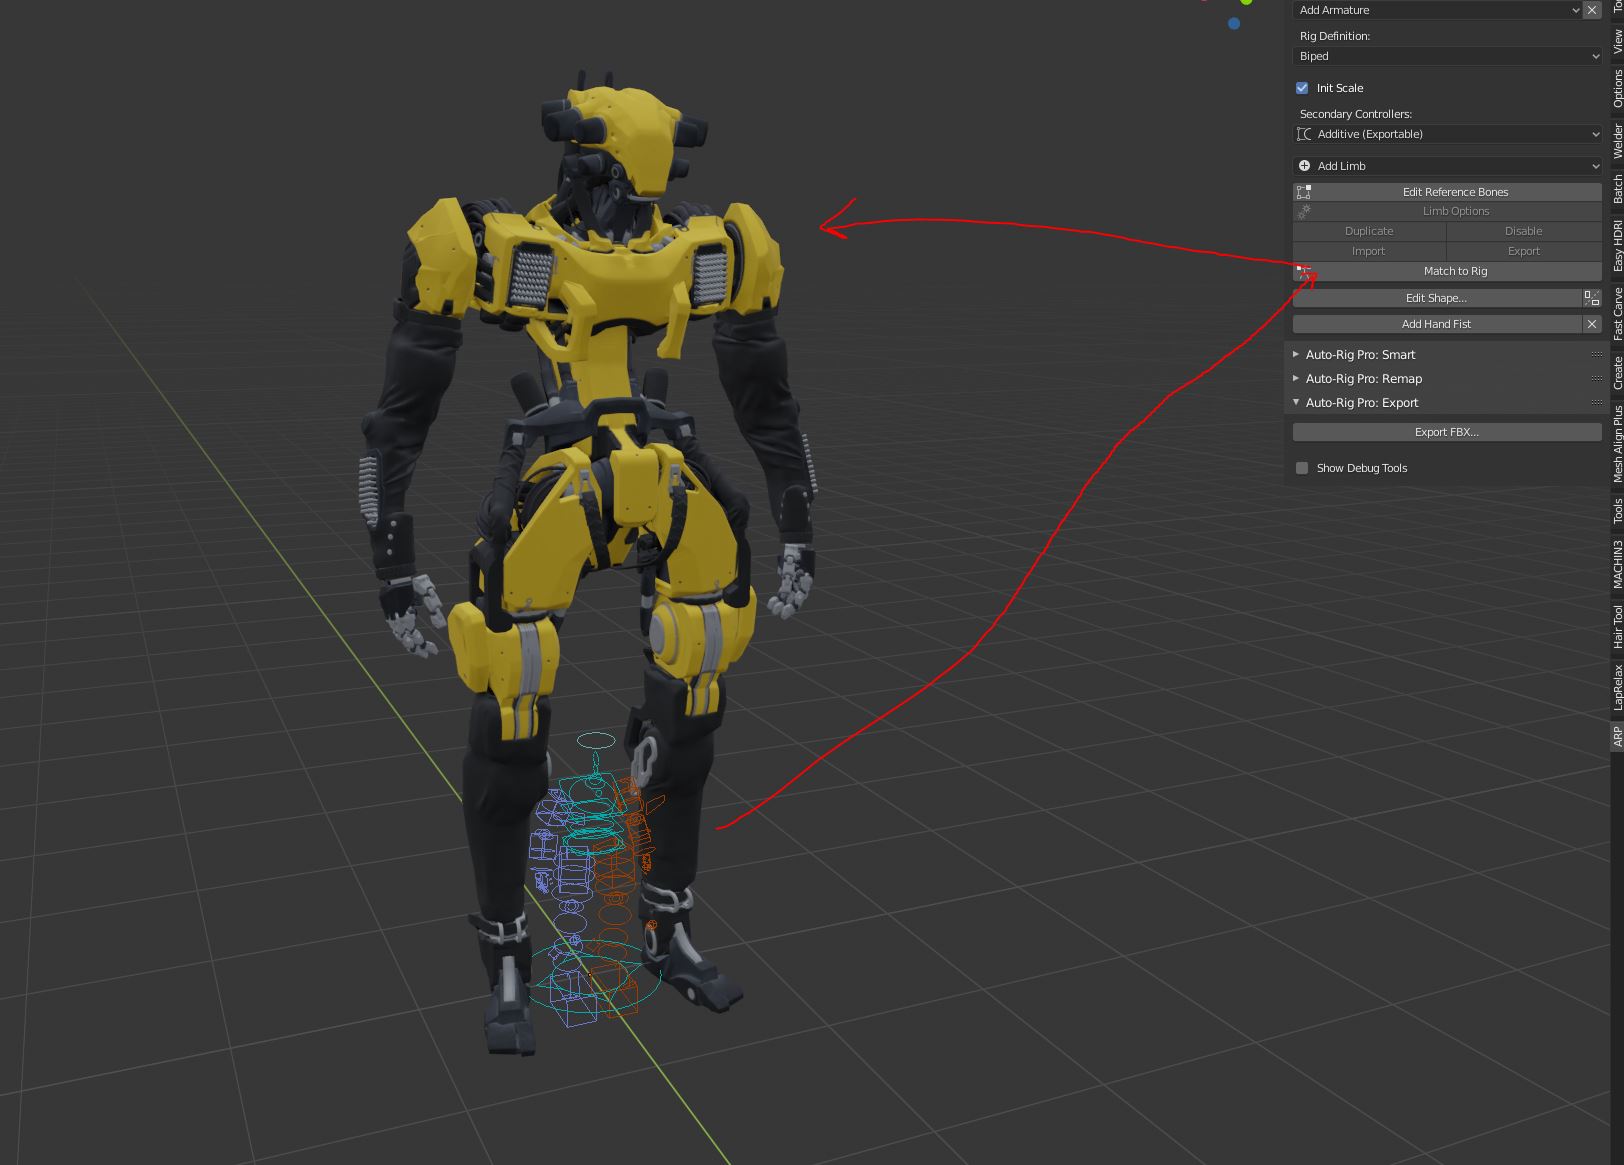Image resolution: width=1624 pixels, height=1165 pixels.
Task: Switch to the MACHIN3 sidebar tab
Action: point(1616,560)
